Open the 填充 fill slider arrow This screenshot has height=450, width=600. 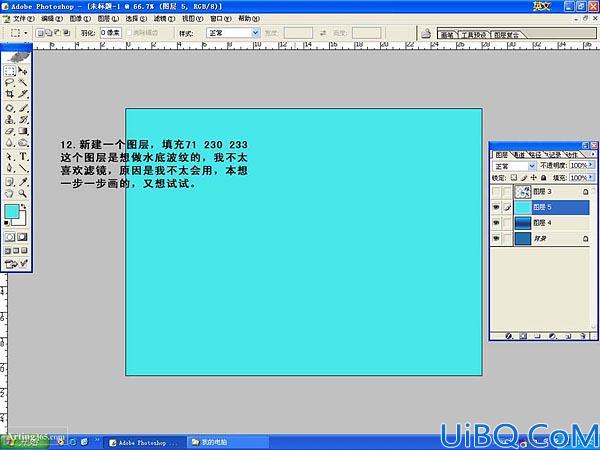tap(591, 178)
